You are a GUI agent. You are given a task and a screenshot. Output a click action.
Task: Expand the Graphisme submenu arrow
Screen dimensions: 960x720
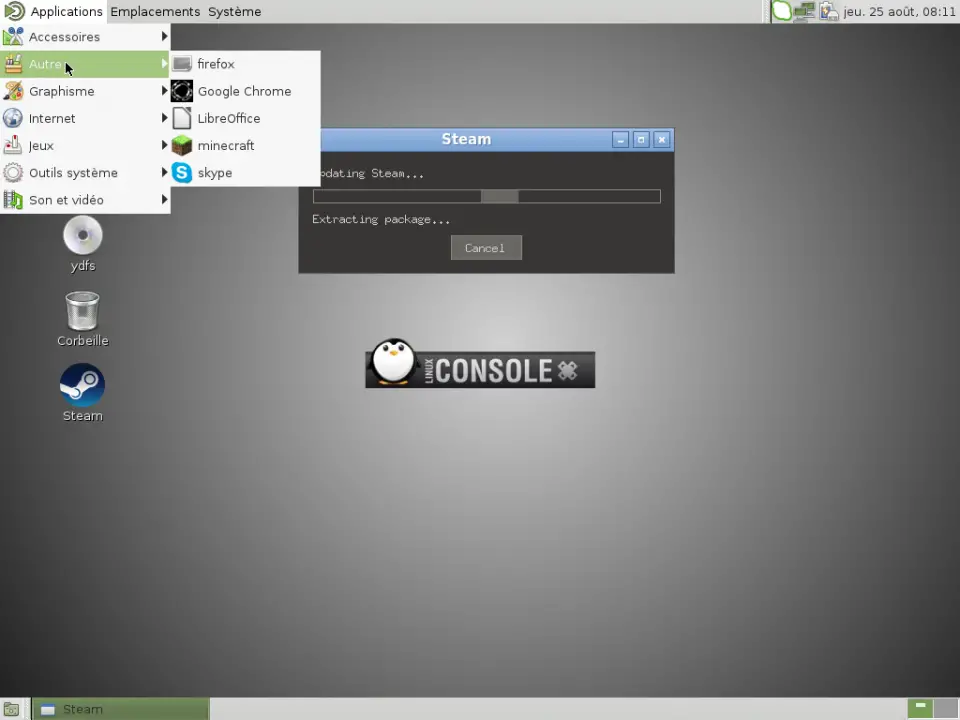(164, 91)
